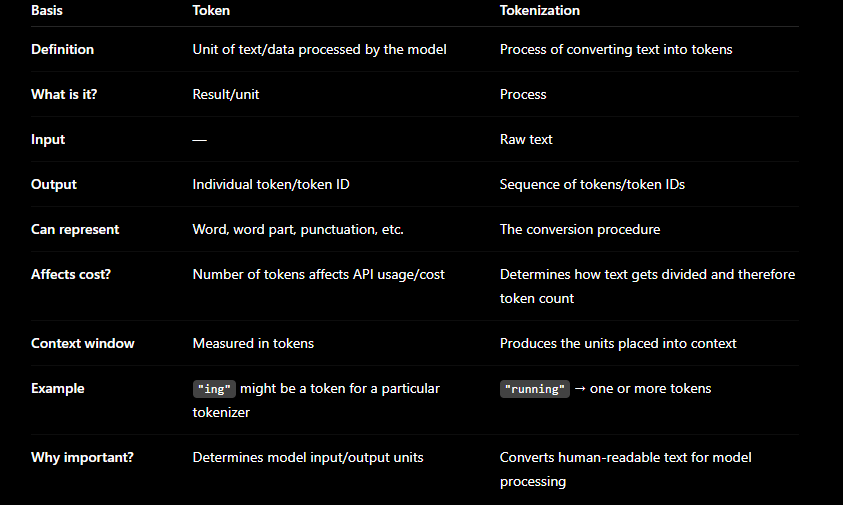This screenshot has height=505, width=843.
Task: Click the Token column header
Action: point(211,11)
